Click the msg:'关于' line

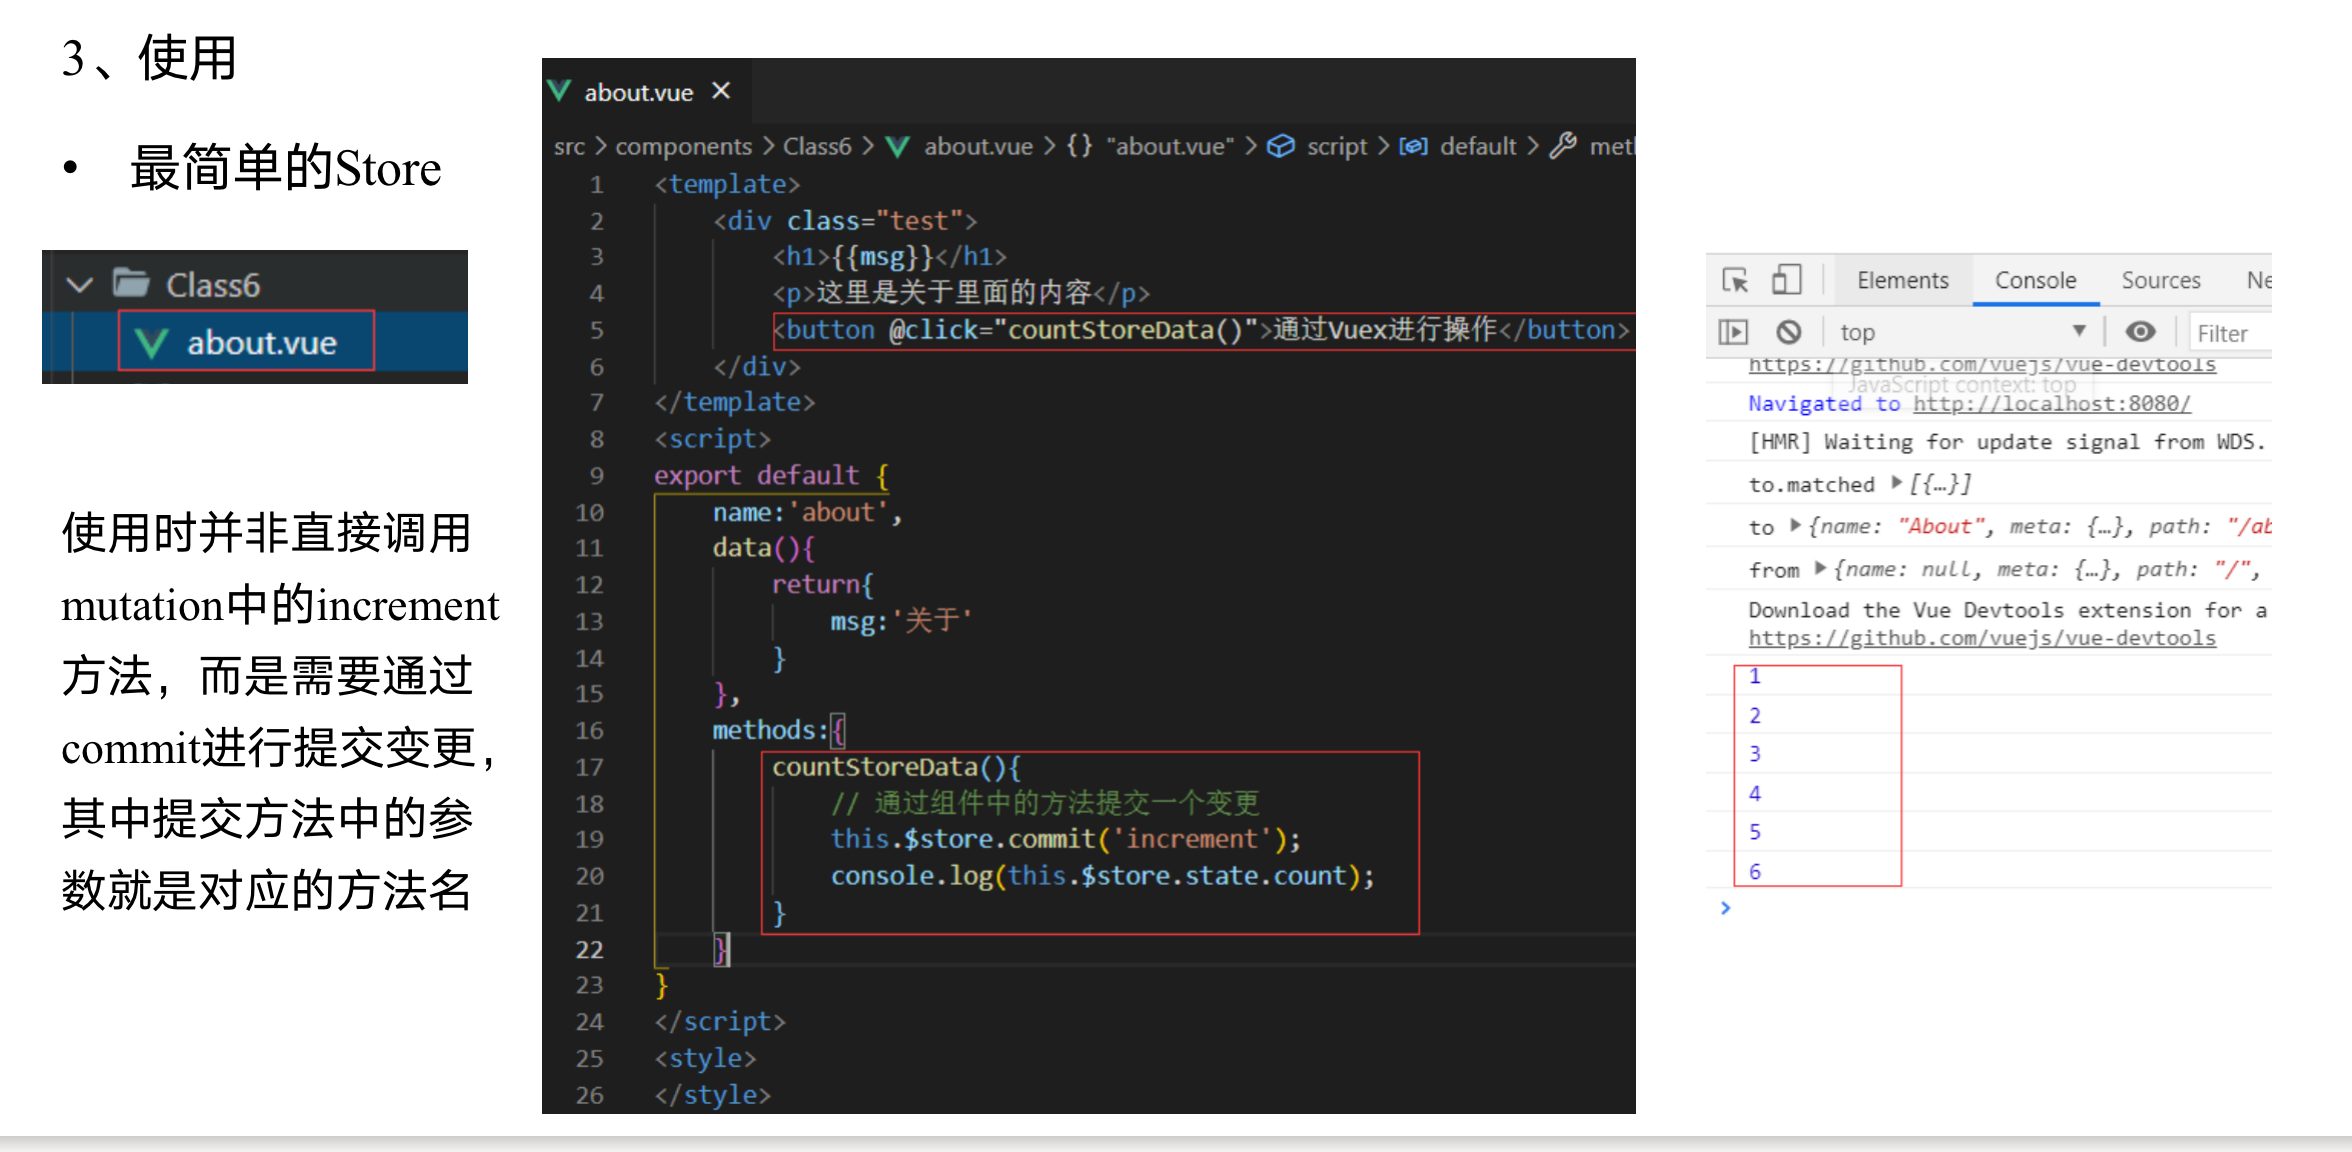pos(901,621)
